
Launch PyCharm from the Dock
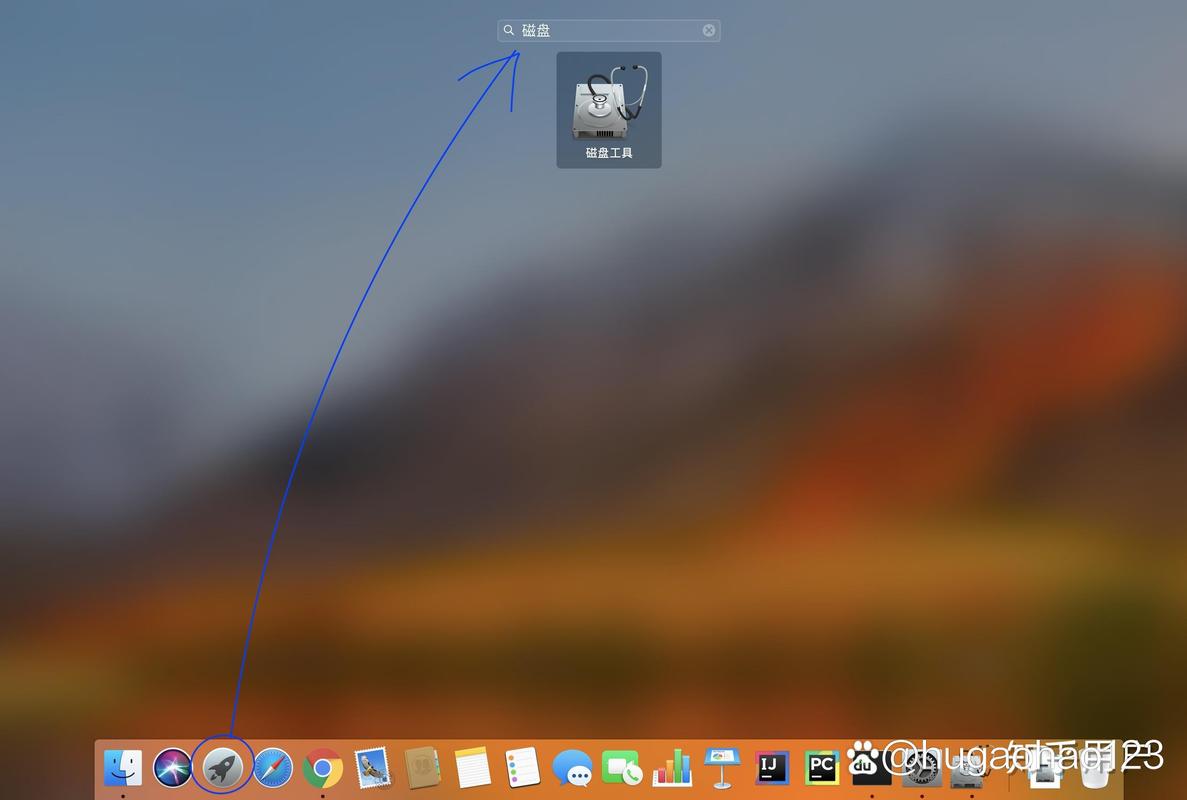click(821, 768)
